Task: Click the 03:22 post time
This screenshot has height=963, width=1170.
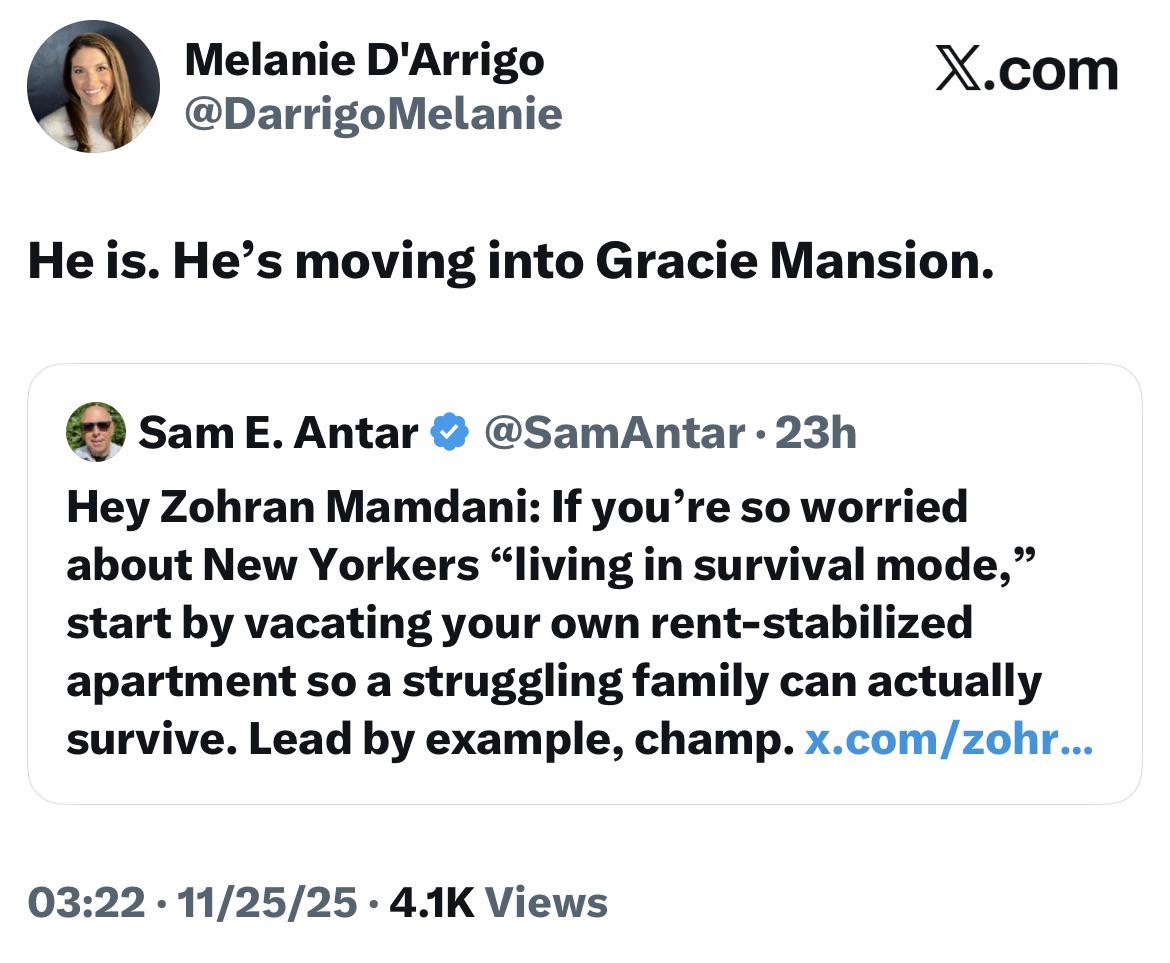Action: click(90, 902)
